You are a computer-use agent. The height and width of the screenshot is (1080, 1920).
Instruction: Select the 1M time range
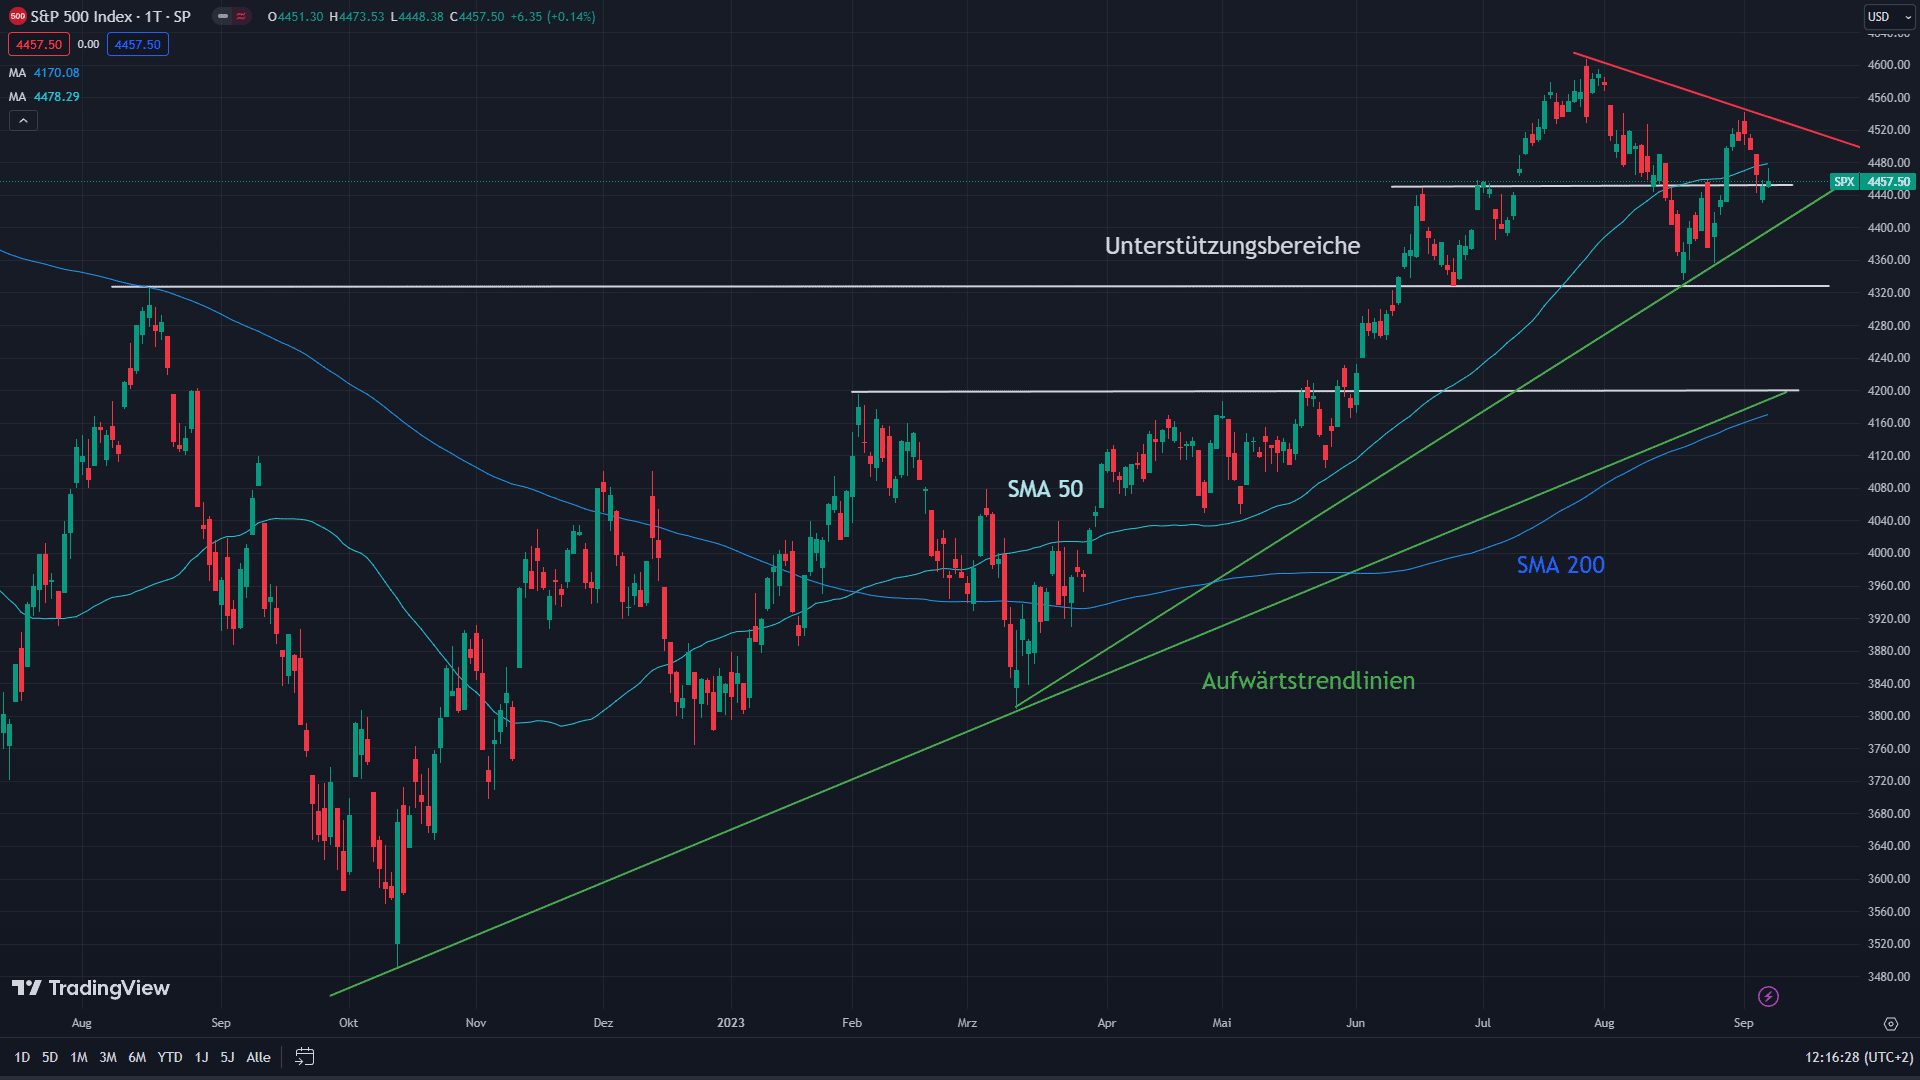79,1057
